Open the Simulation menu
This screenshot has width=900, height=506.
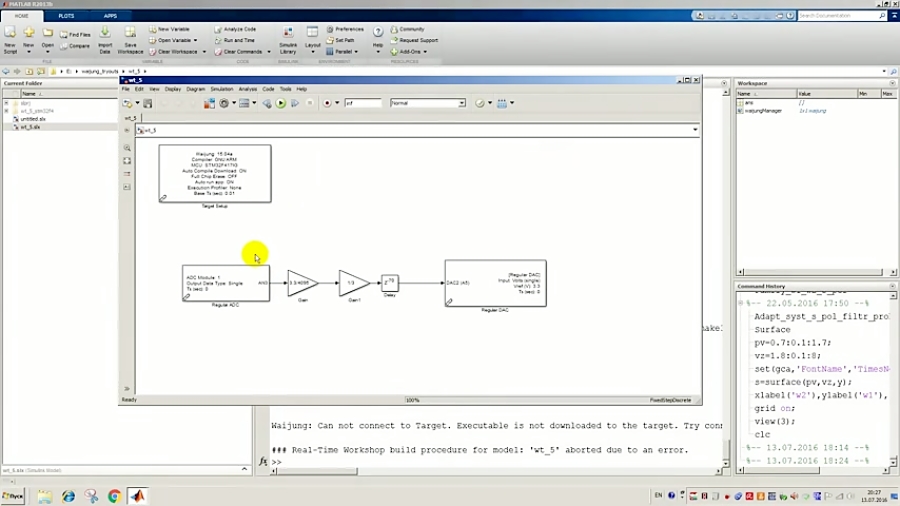point(221,89)
